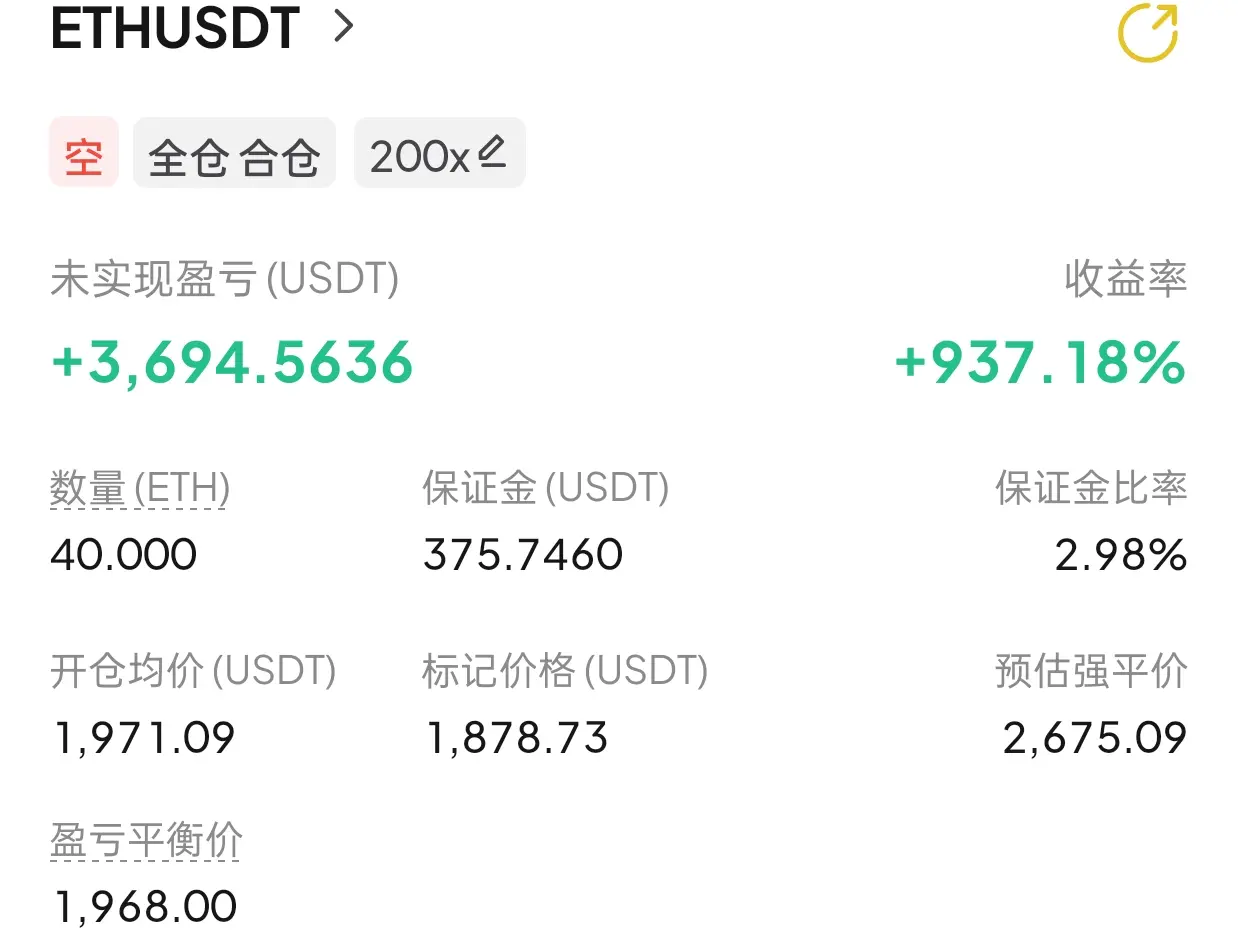1238x945 pixels.
Task: Open the 200x leverage selector
Action: tap(439, 152)
